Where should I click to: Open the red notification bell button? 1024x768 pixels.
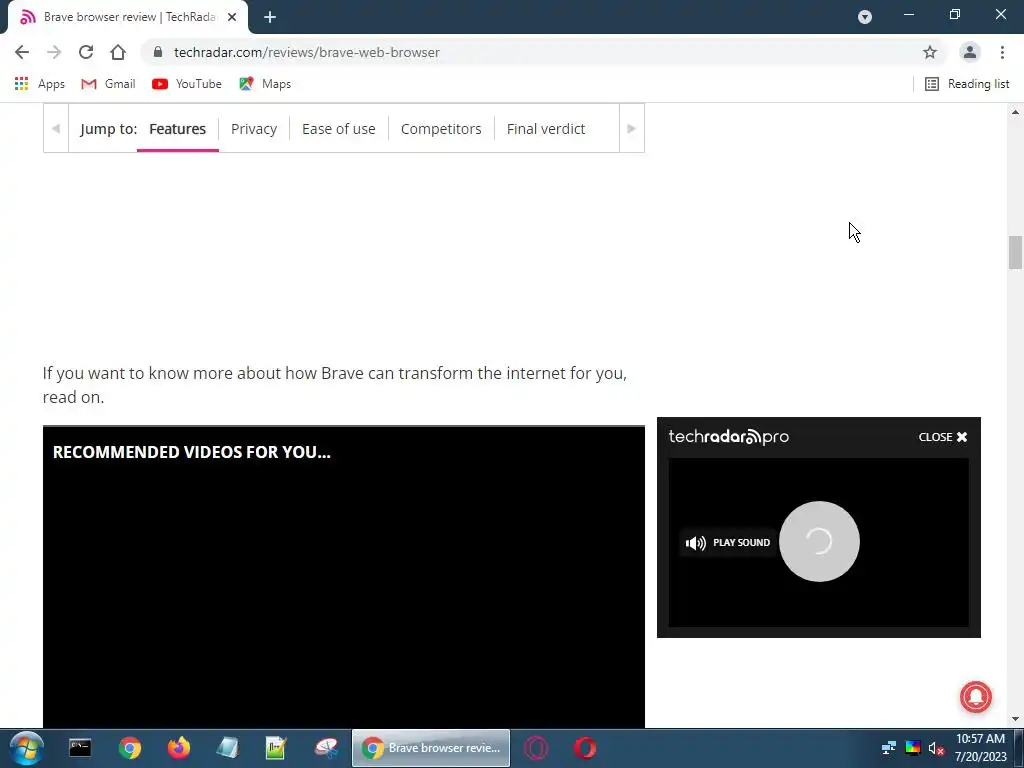click(976, 697)
